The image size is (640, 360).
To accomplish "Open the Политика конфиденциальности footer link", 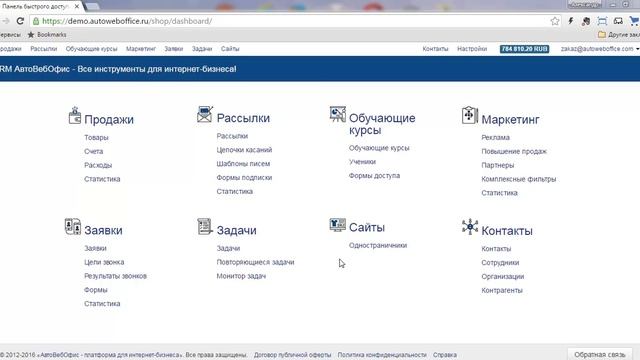I will (x=382, y=355).
